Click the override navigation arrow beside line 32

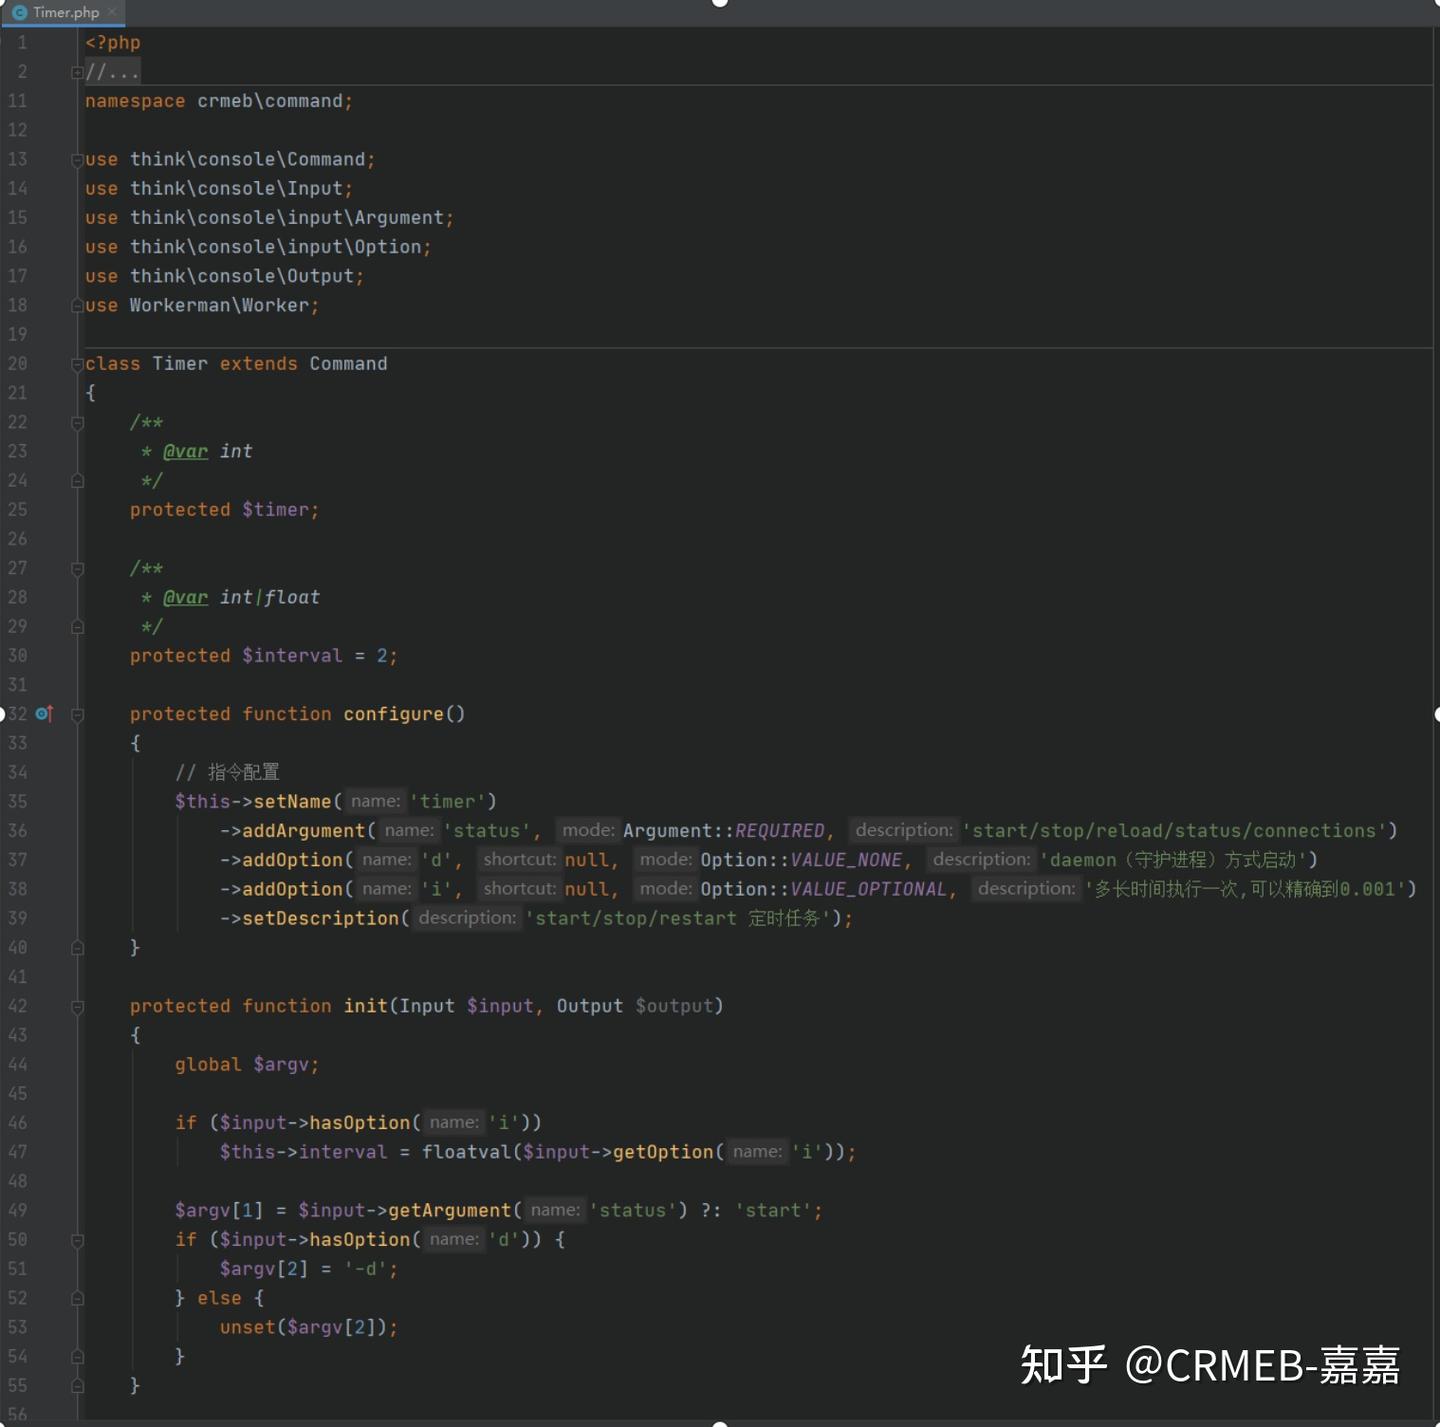coord(44,714)
